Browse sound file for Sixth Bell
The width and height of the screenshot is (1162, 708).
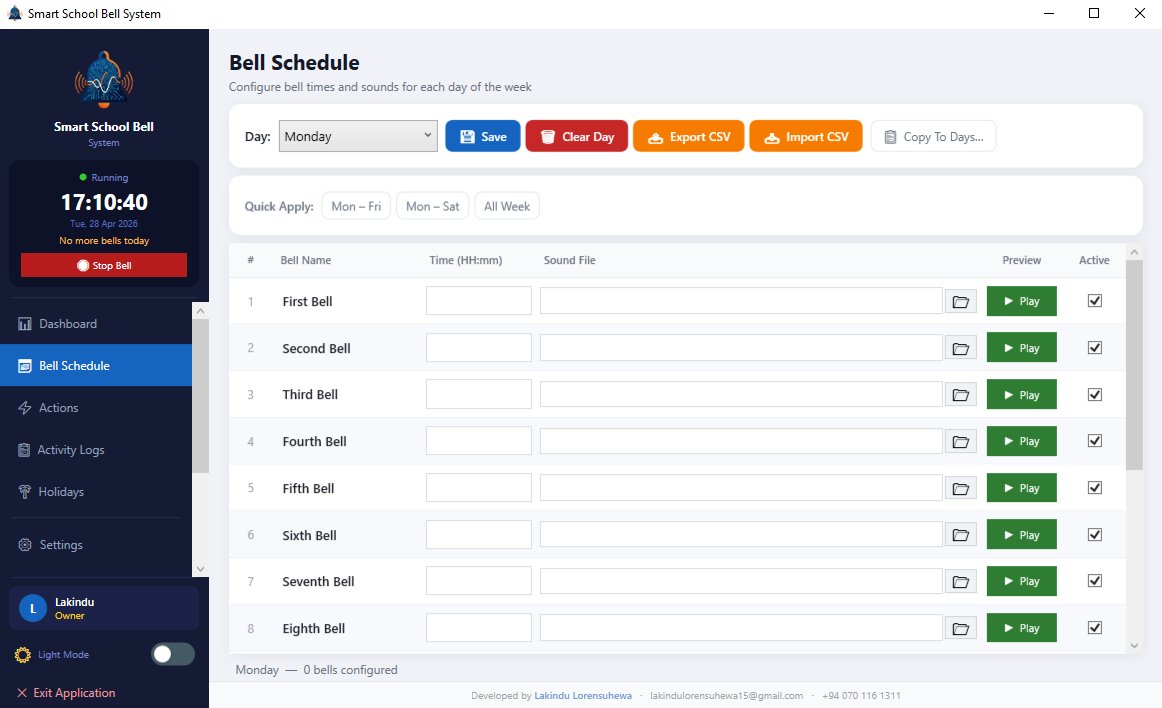(960, 535)
